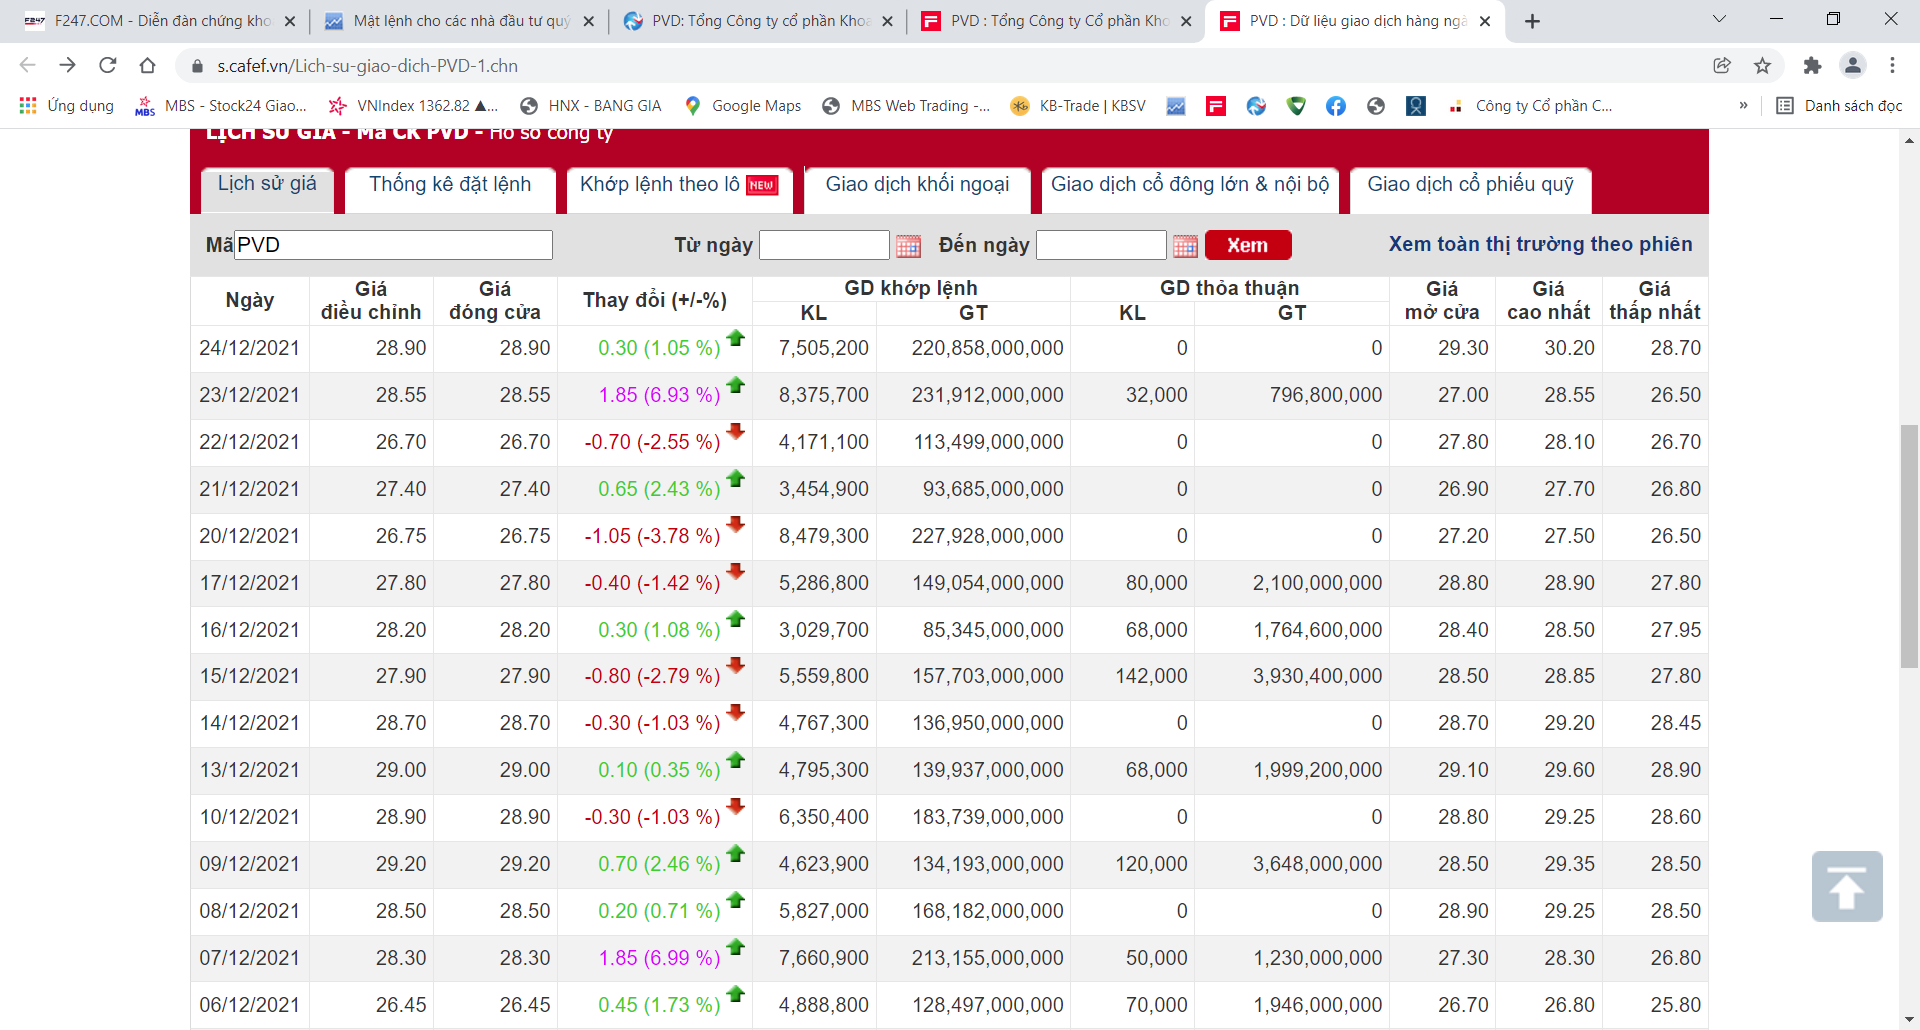The width and height of the screenshot is (1920, 1030).
Task: Click the address bar URL
Action: (368, 66)
